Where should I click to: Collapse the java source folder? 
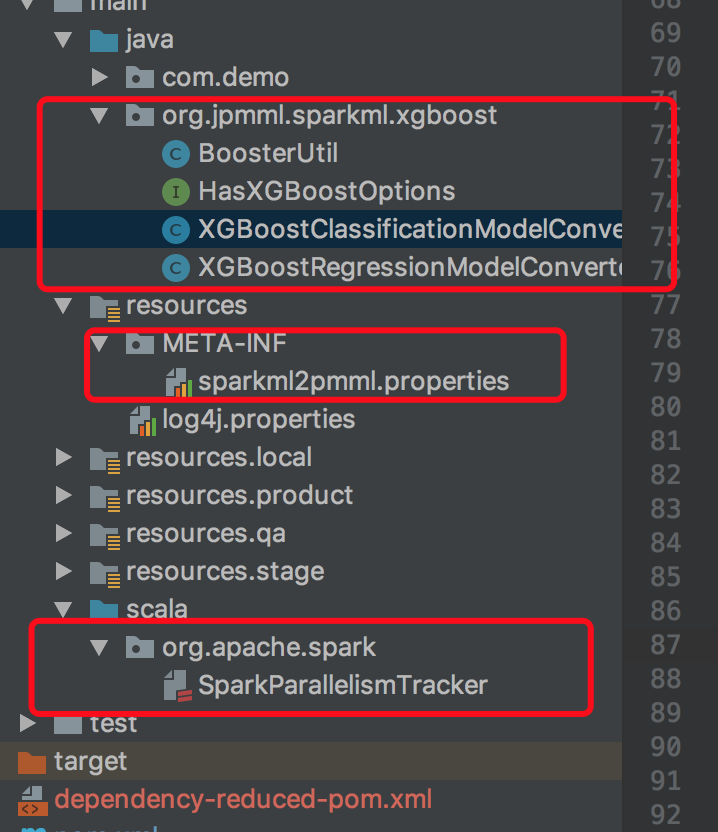pos(63,39)
